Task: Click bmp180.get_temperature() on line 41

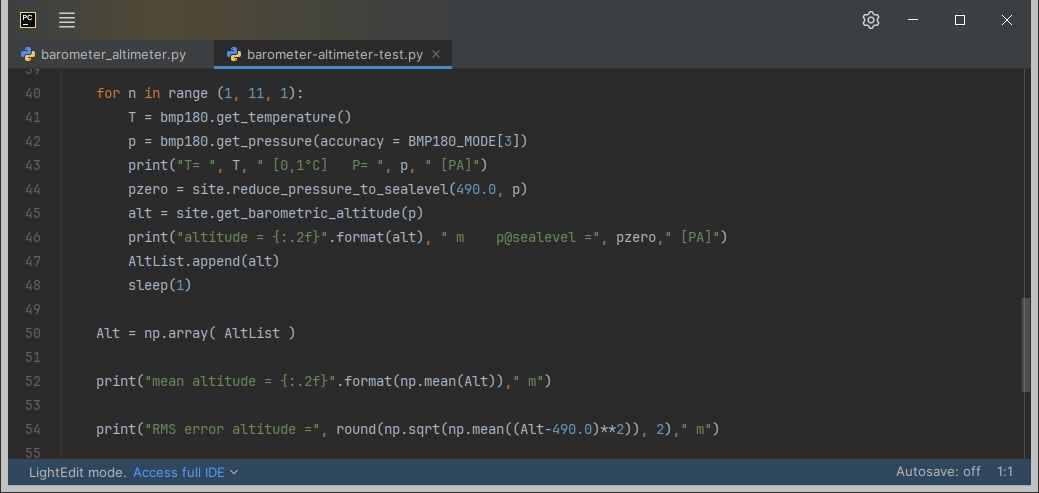Action: (x=256, y=117)
